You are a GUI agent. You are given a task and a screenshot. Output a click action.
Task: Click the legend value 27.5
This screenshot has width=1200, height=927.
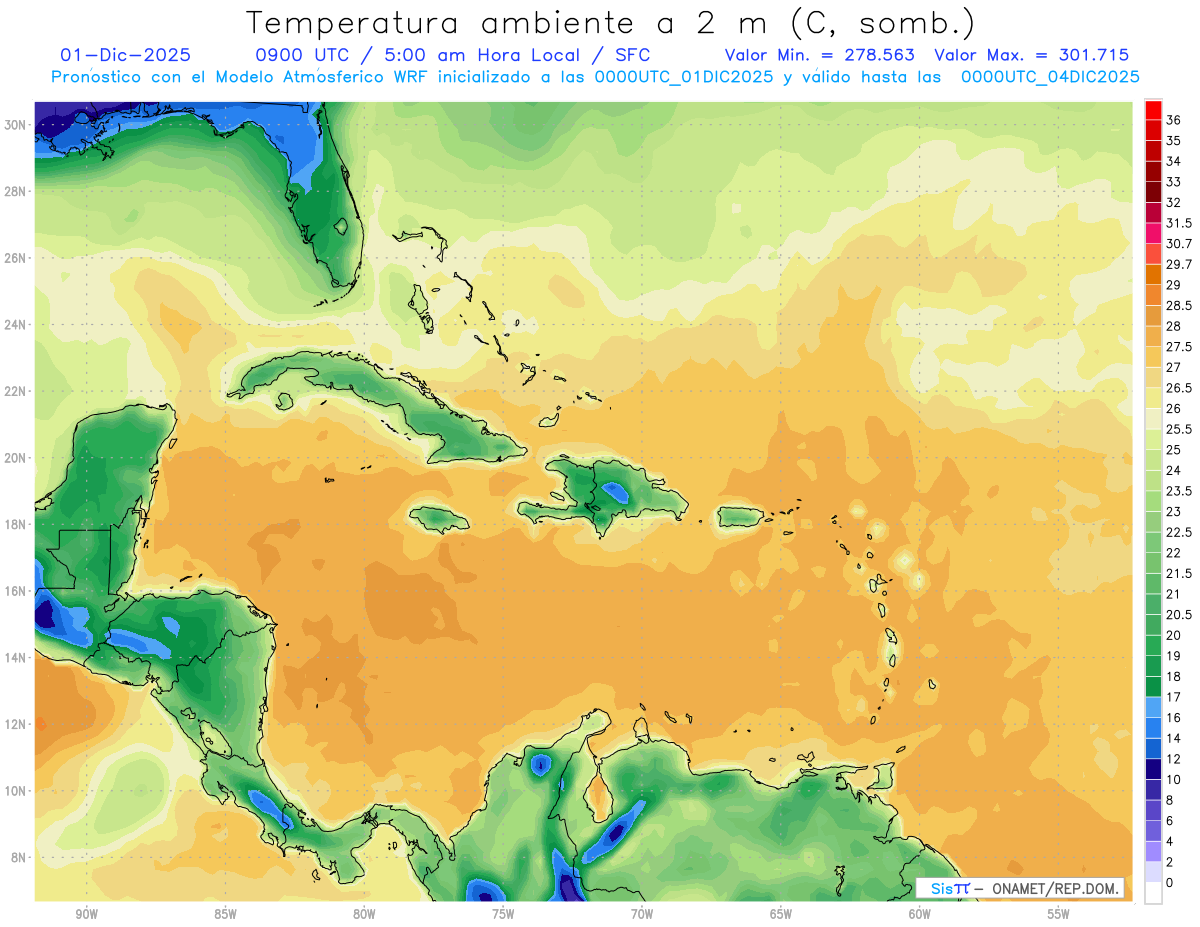1179,346
